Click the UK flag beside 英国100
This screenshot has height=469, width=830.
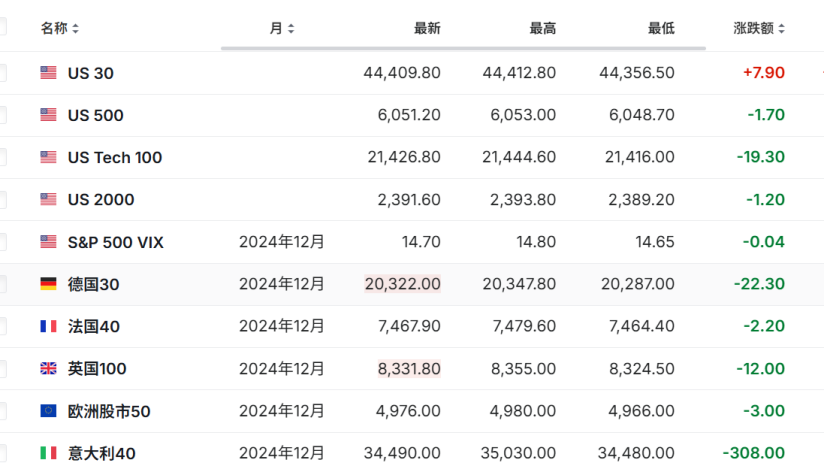click(48, 368)
